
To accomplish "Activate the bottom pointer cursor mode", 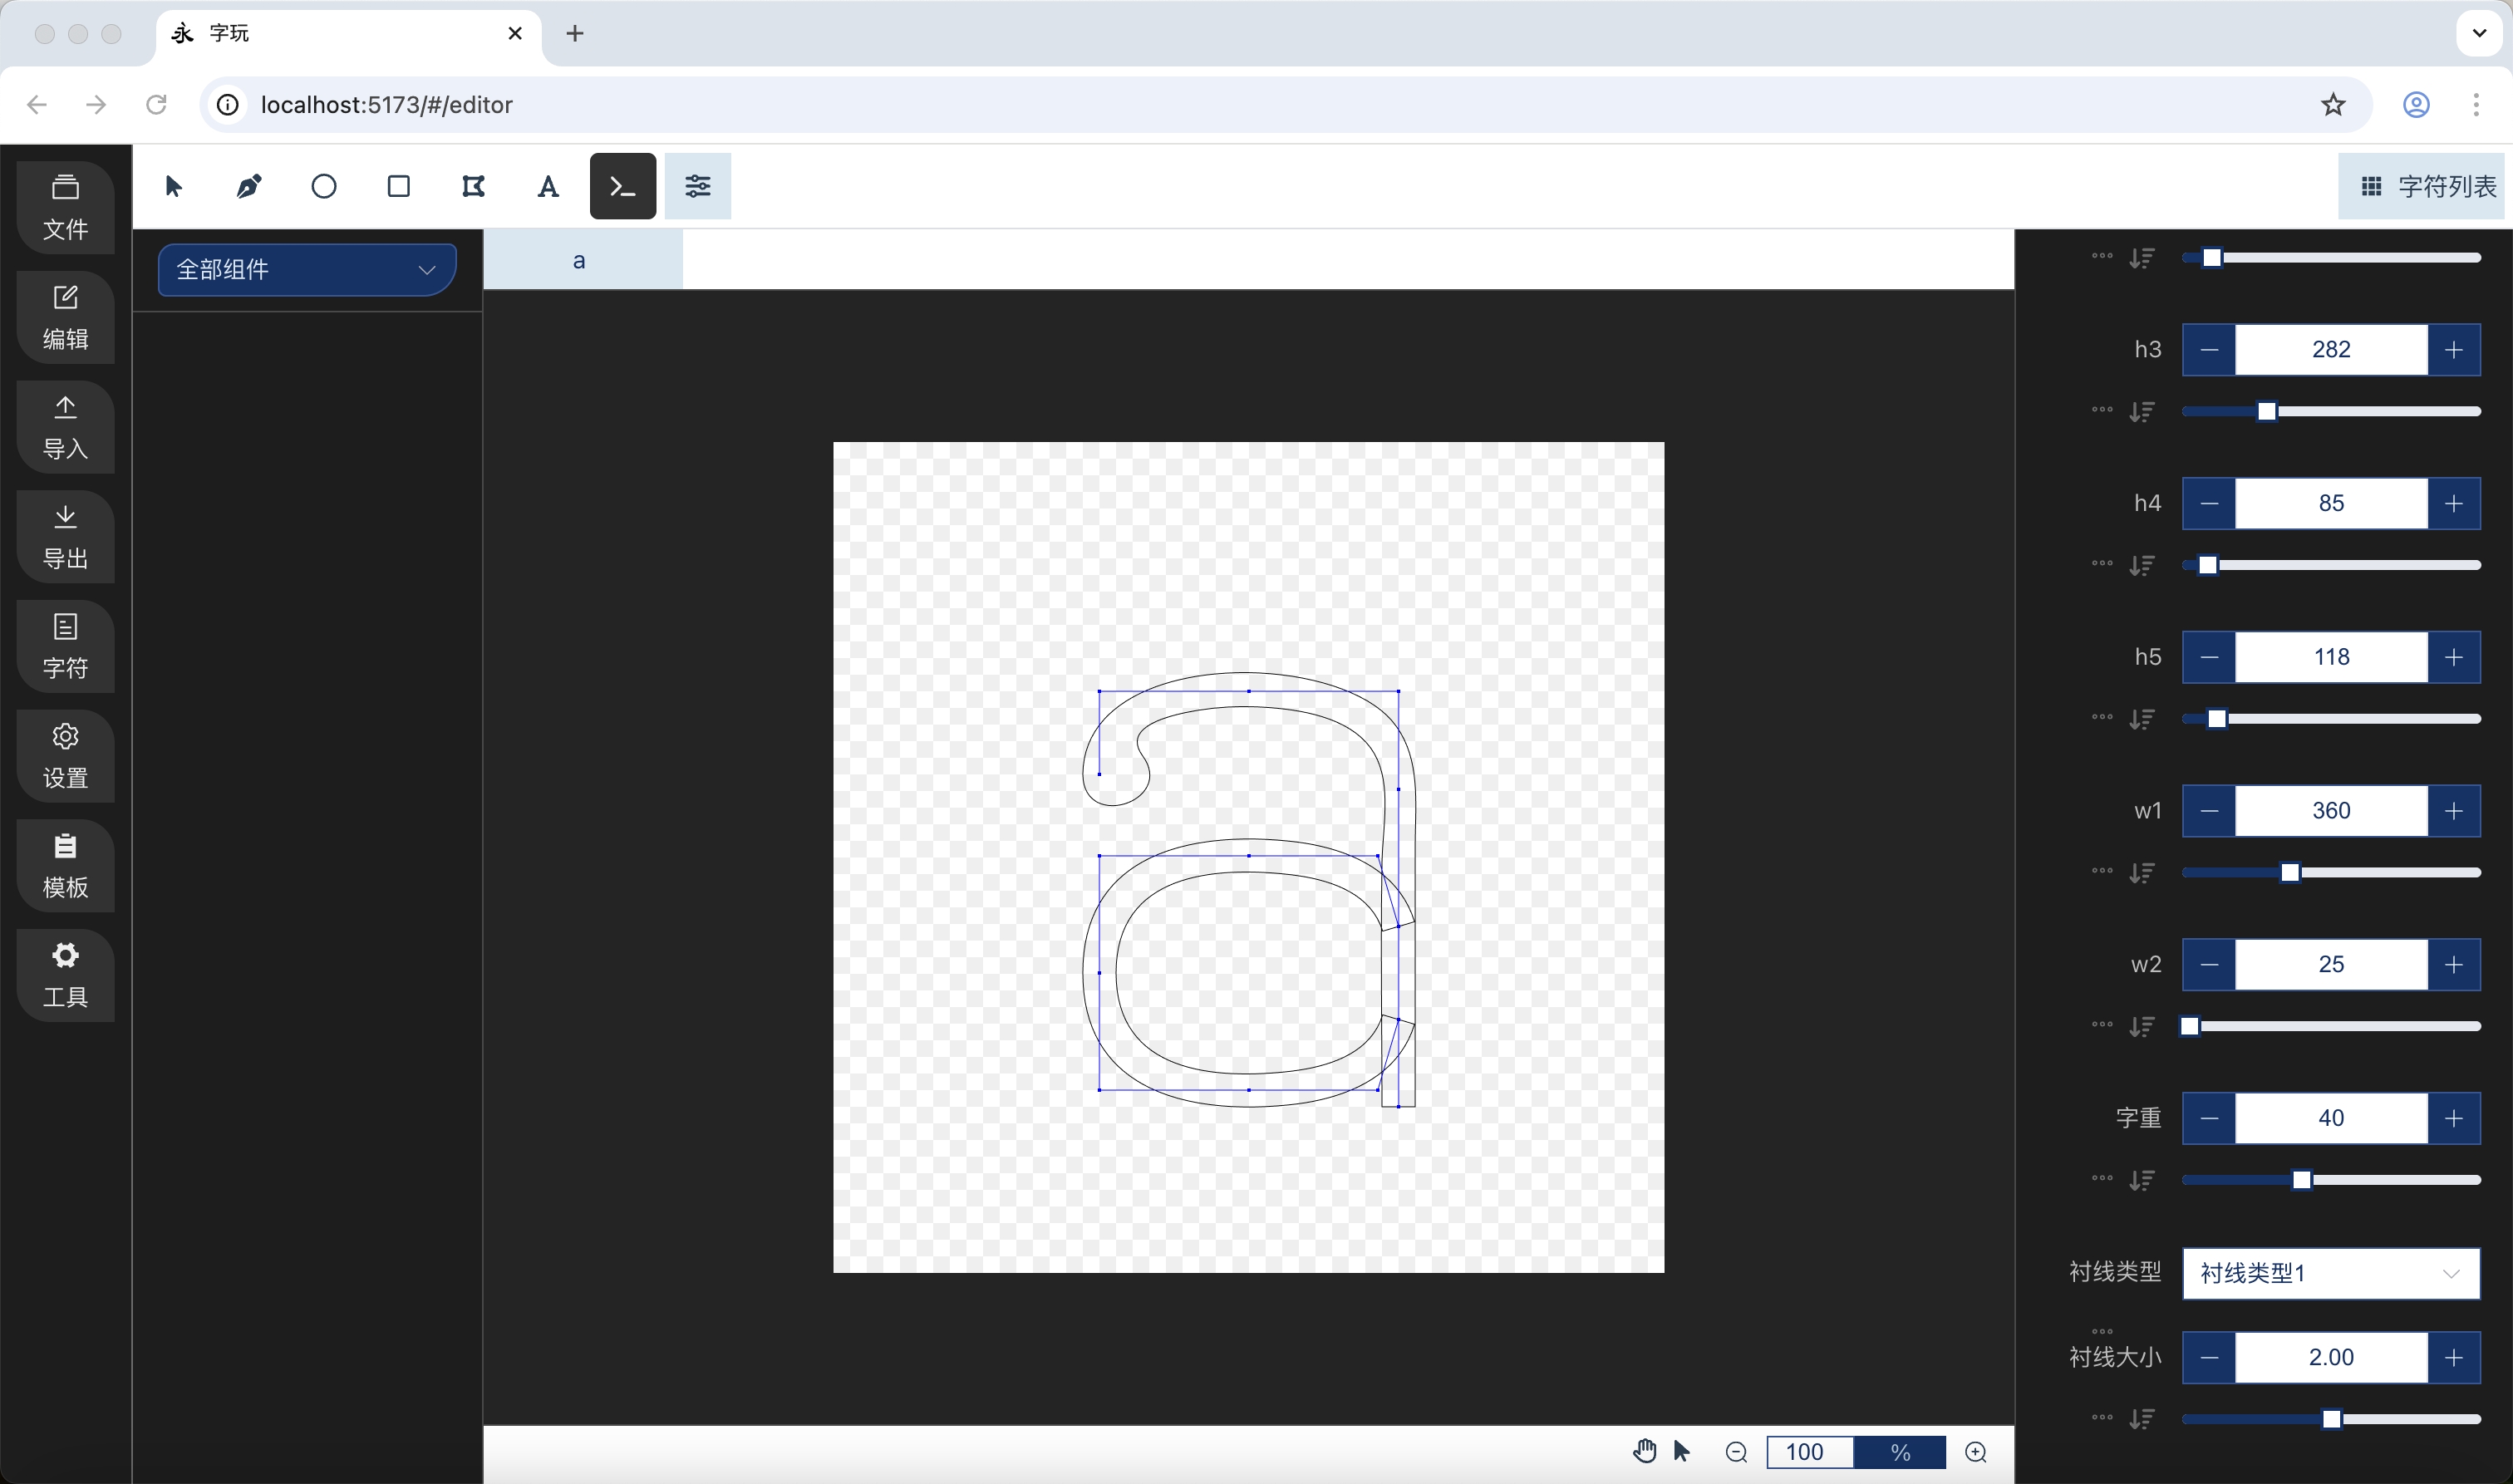I will click(x=1682, y=1451).
